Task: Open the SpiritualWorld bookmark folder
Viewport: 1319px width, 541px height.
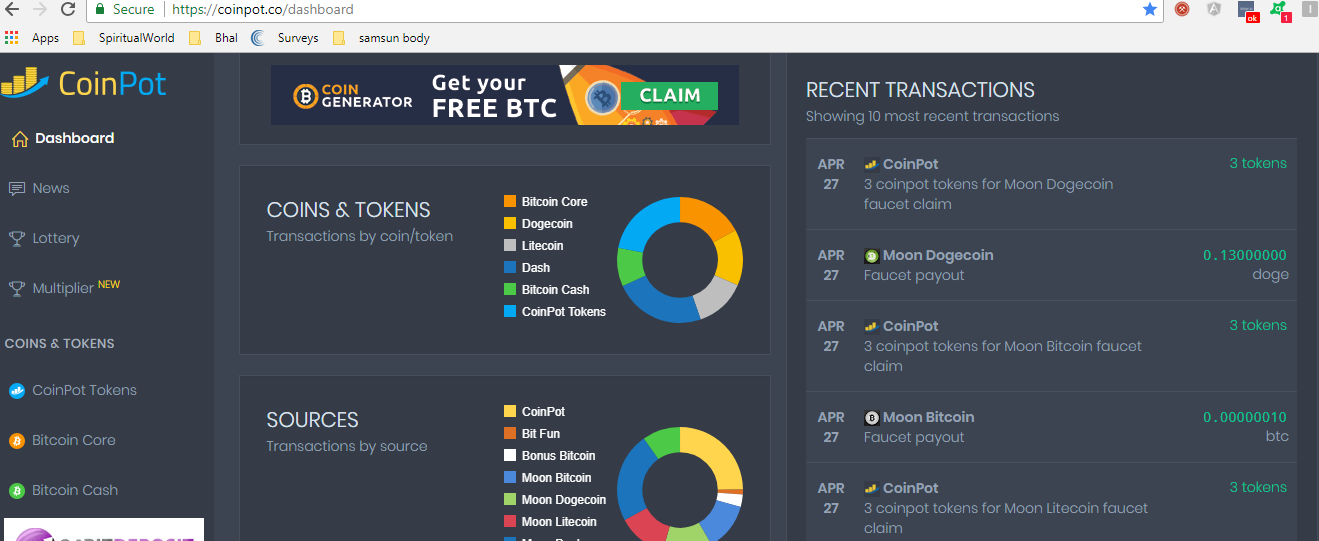Action: (124, 38)
